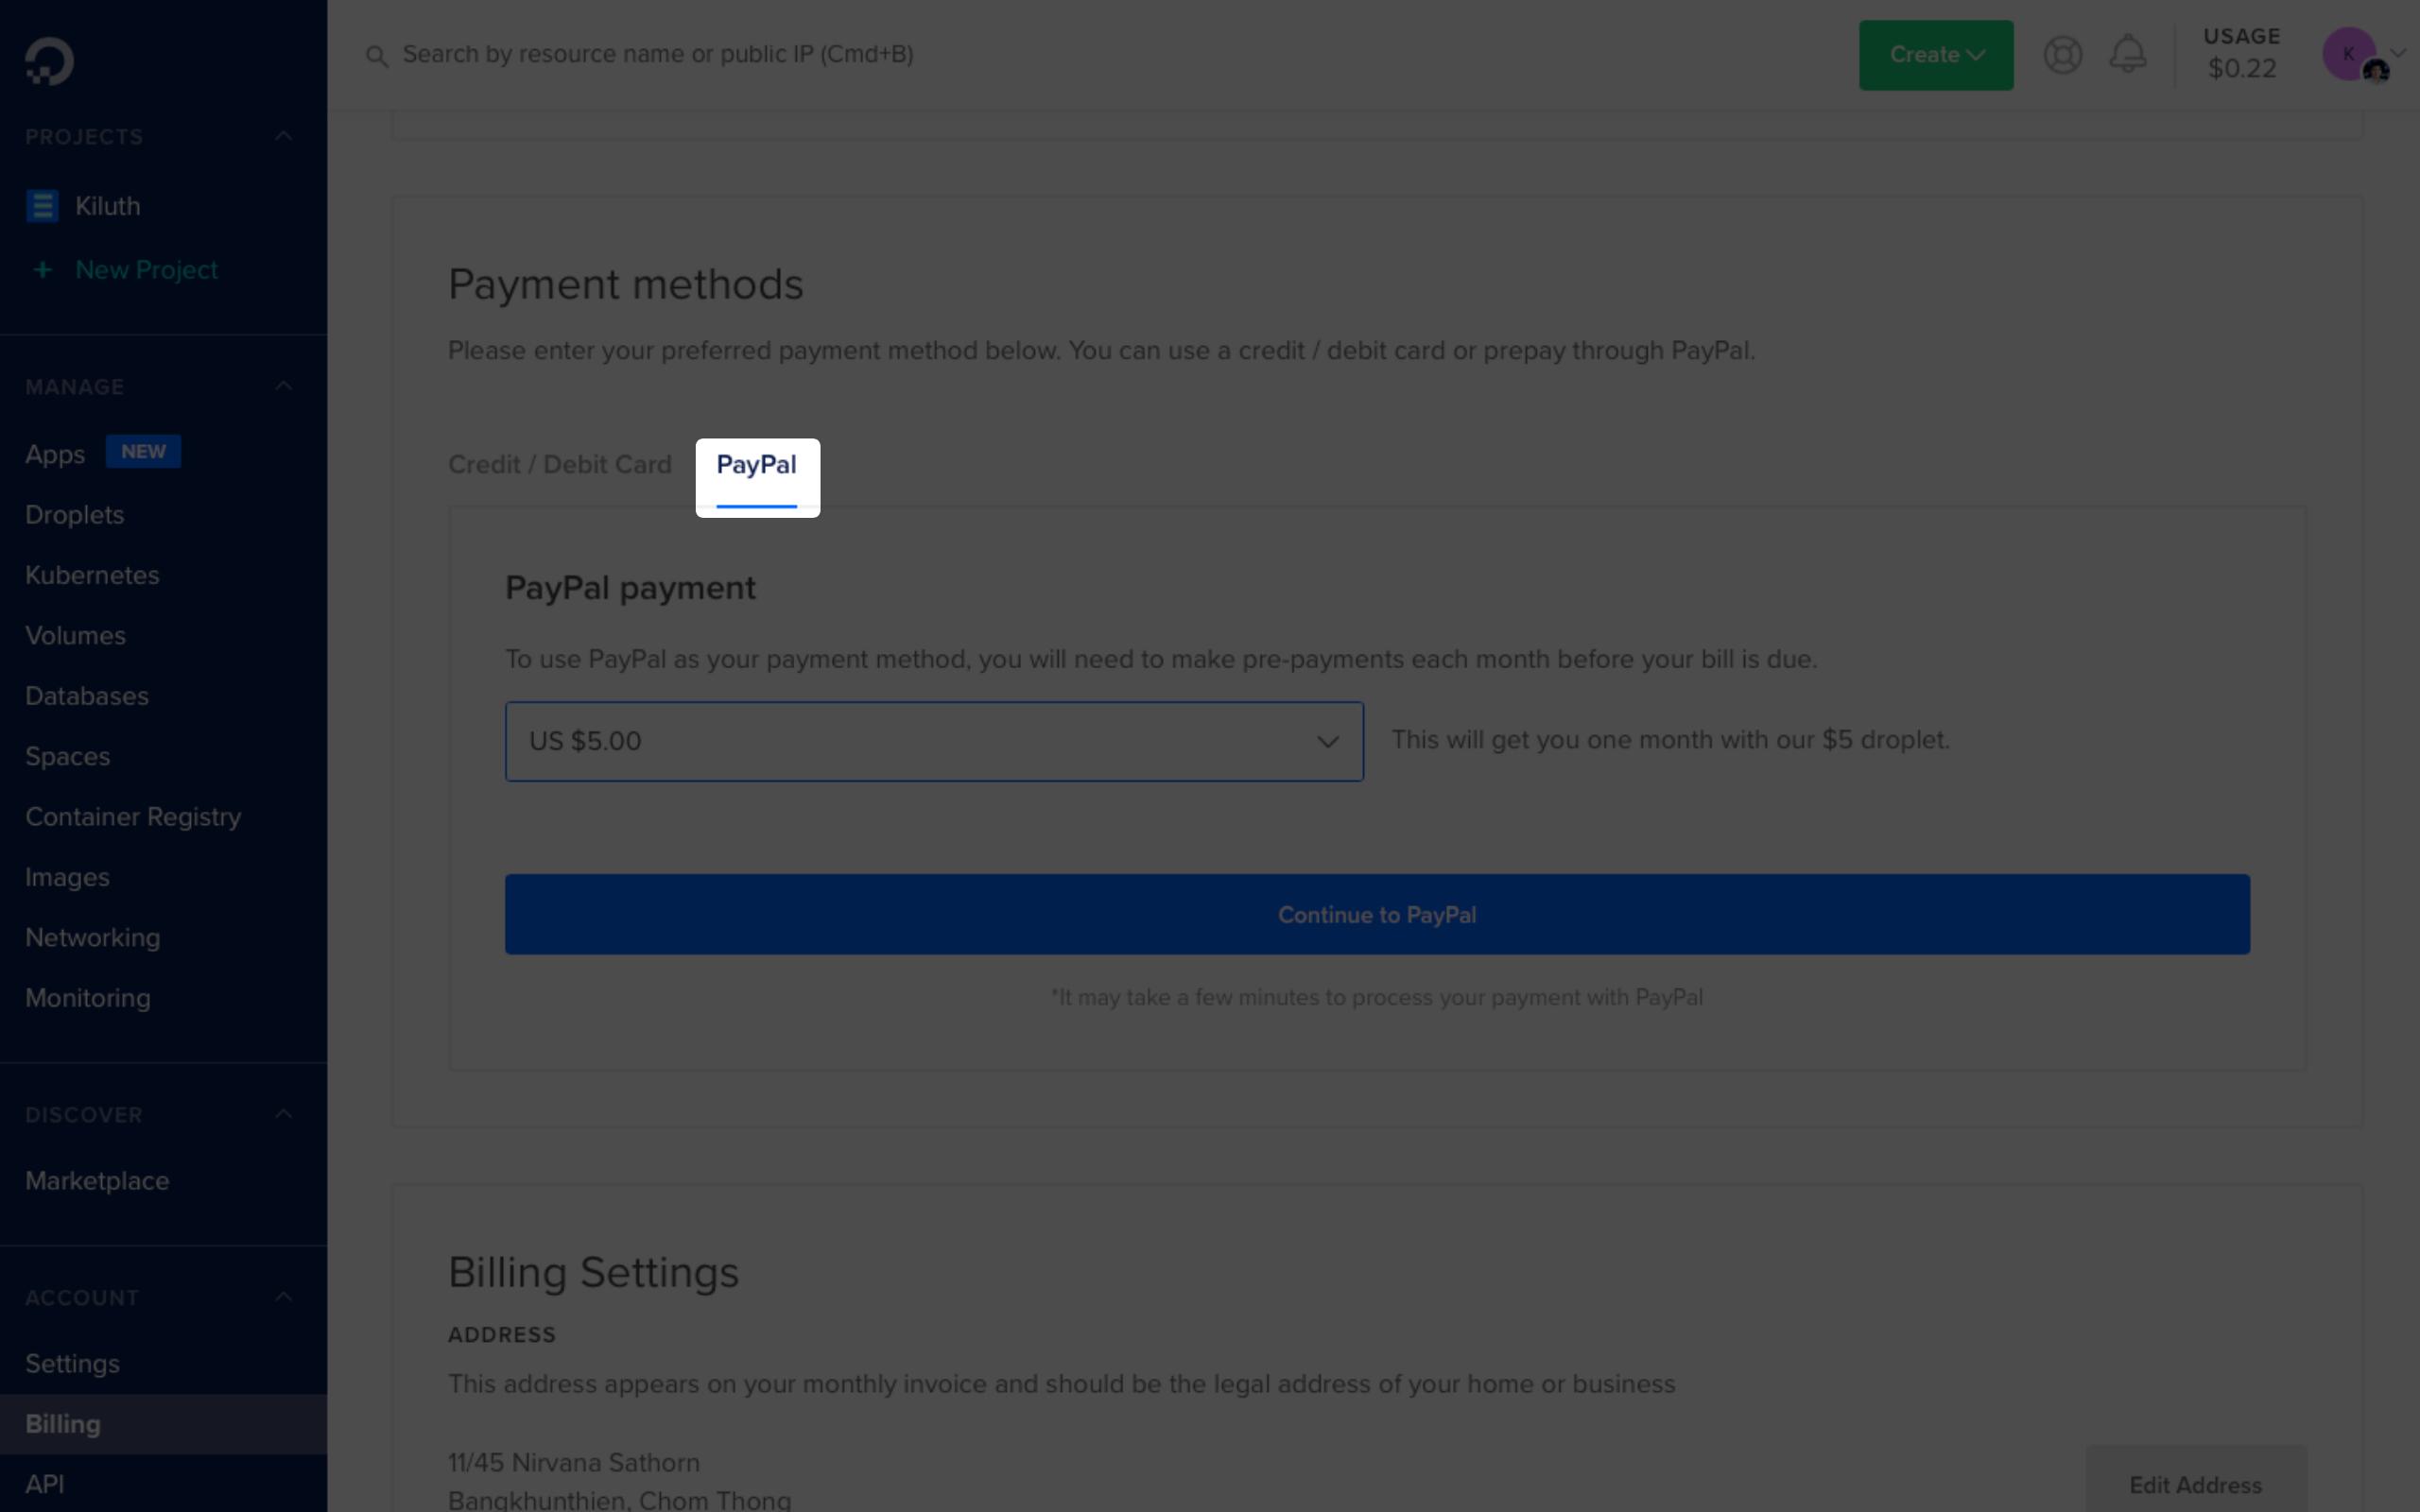Switch to Credit / Debit Card tab
2420x1512 pixels.
click(x=558, y=463)
